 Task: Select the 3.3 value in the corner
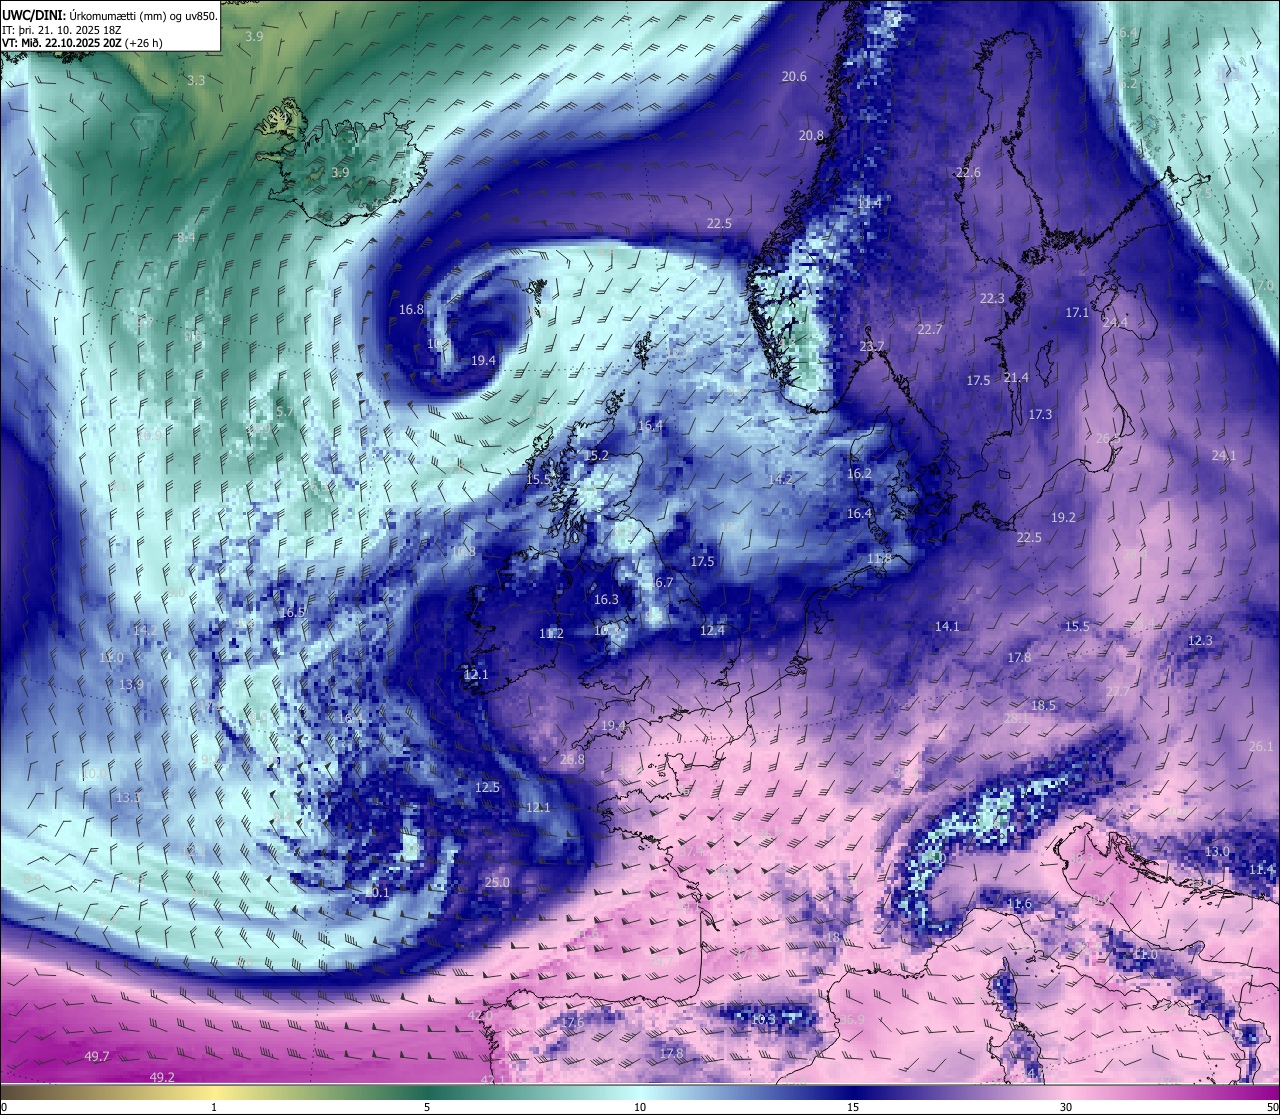point(196,81)
